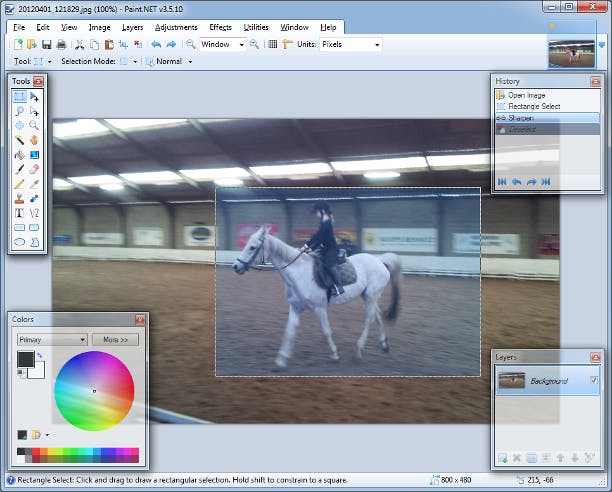Click the Save floppy disk icon
612x492 pixels.
[47, 44]
